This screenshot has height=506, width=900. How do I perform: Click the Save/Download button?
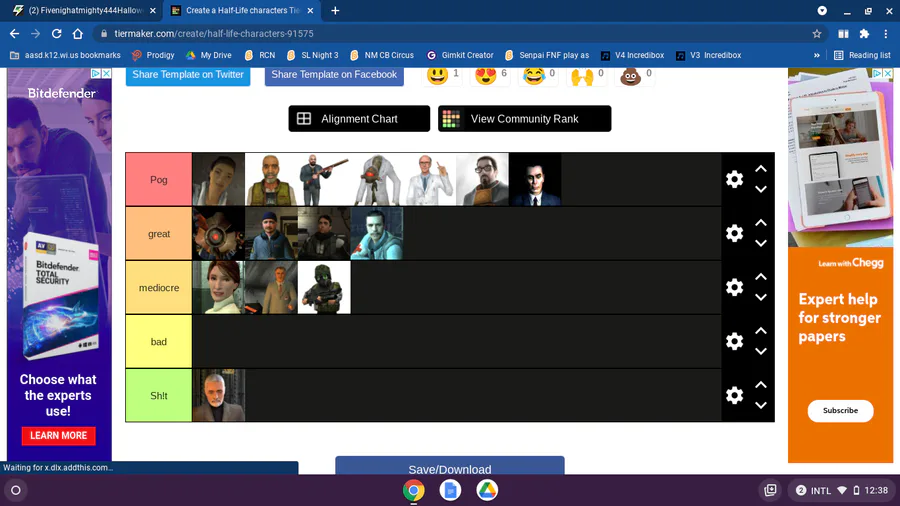coord(449,466)
